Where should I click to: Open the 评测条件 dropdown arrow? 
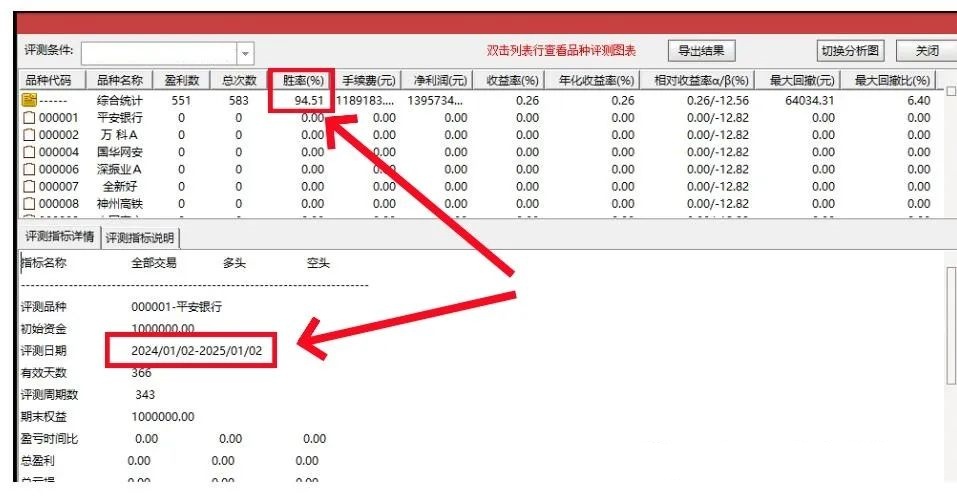(x=246, y=52)
